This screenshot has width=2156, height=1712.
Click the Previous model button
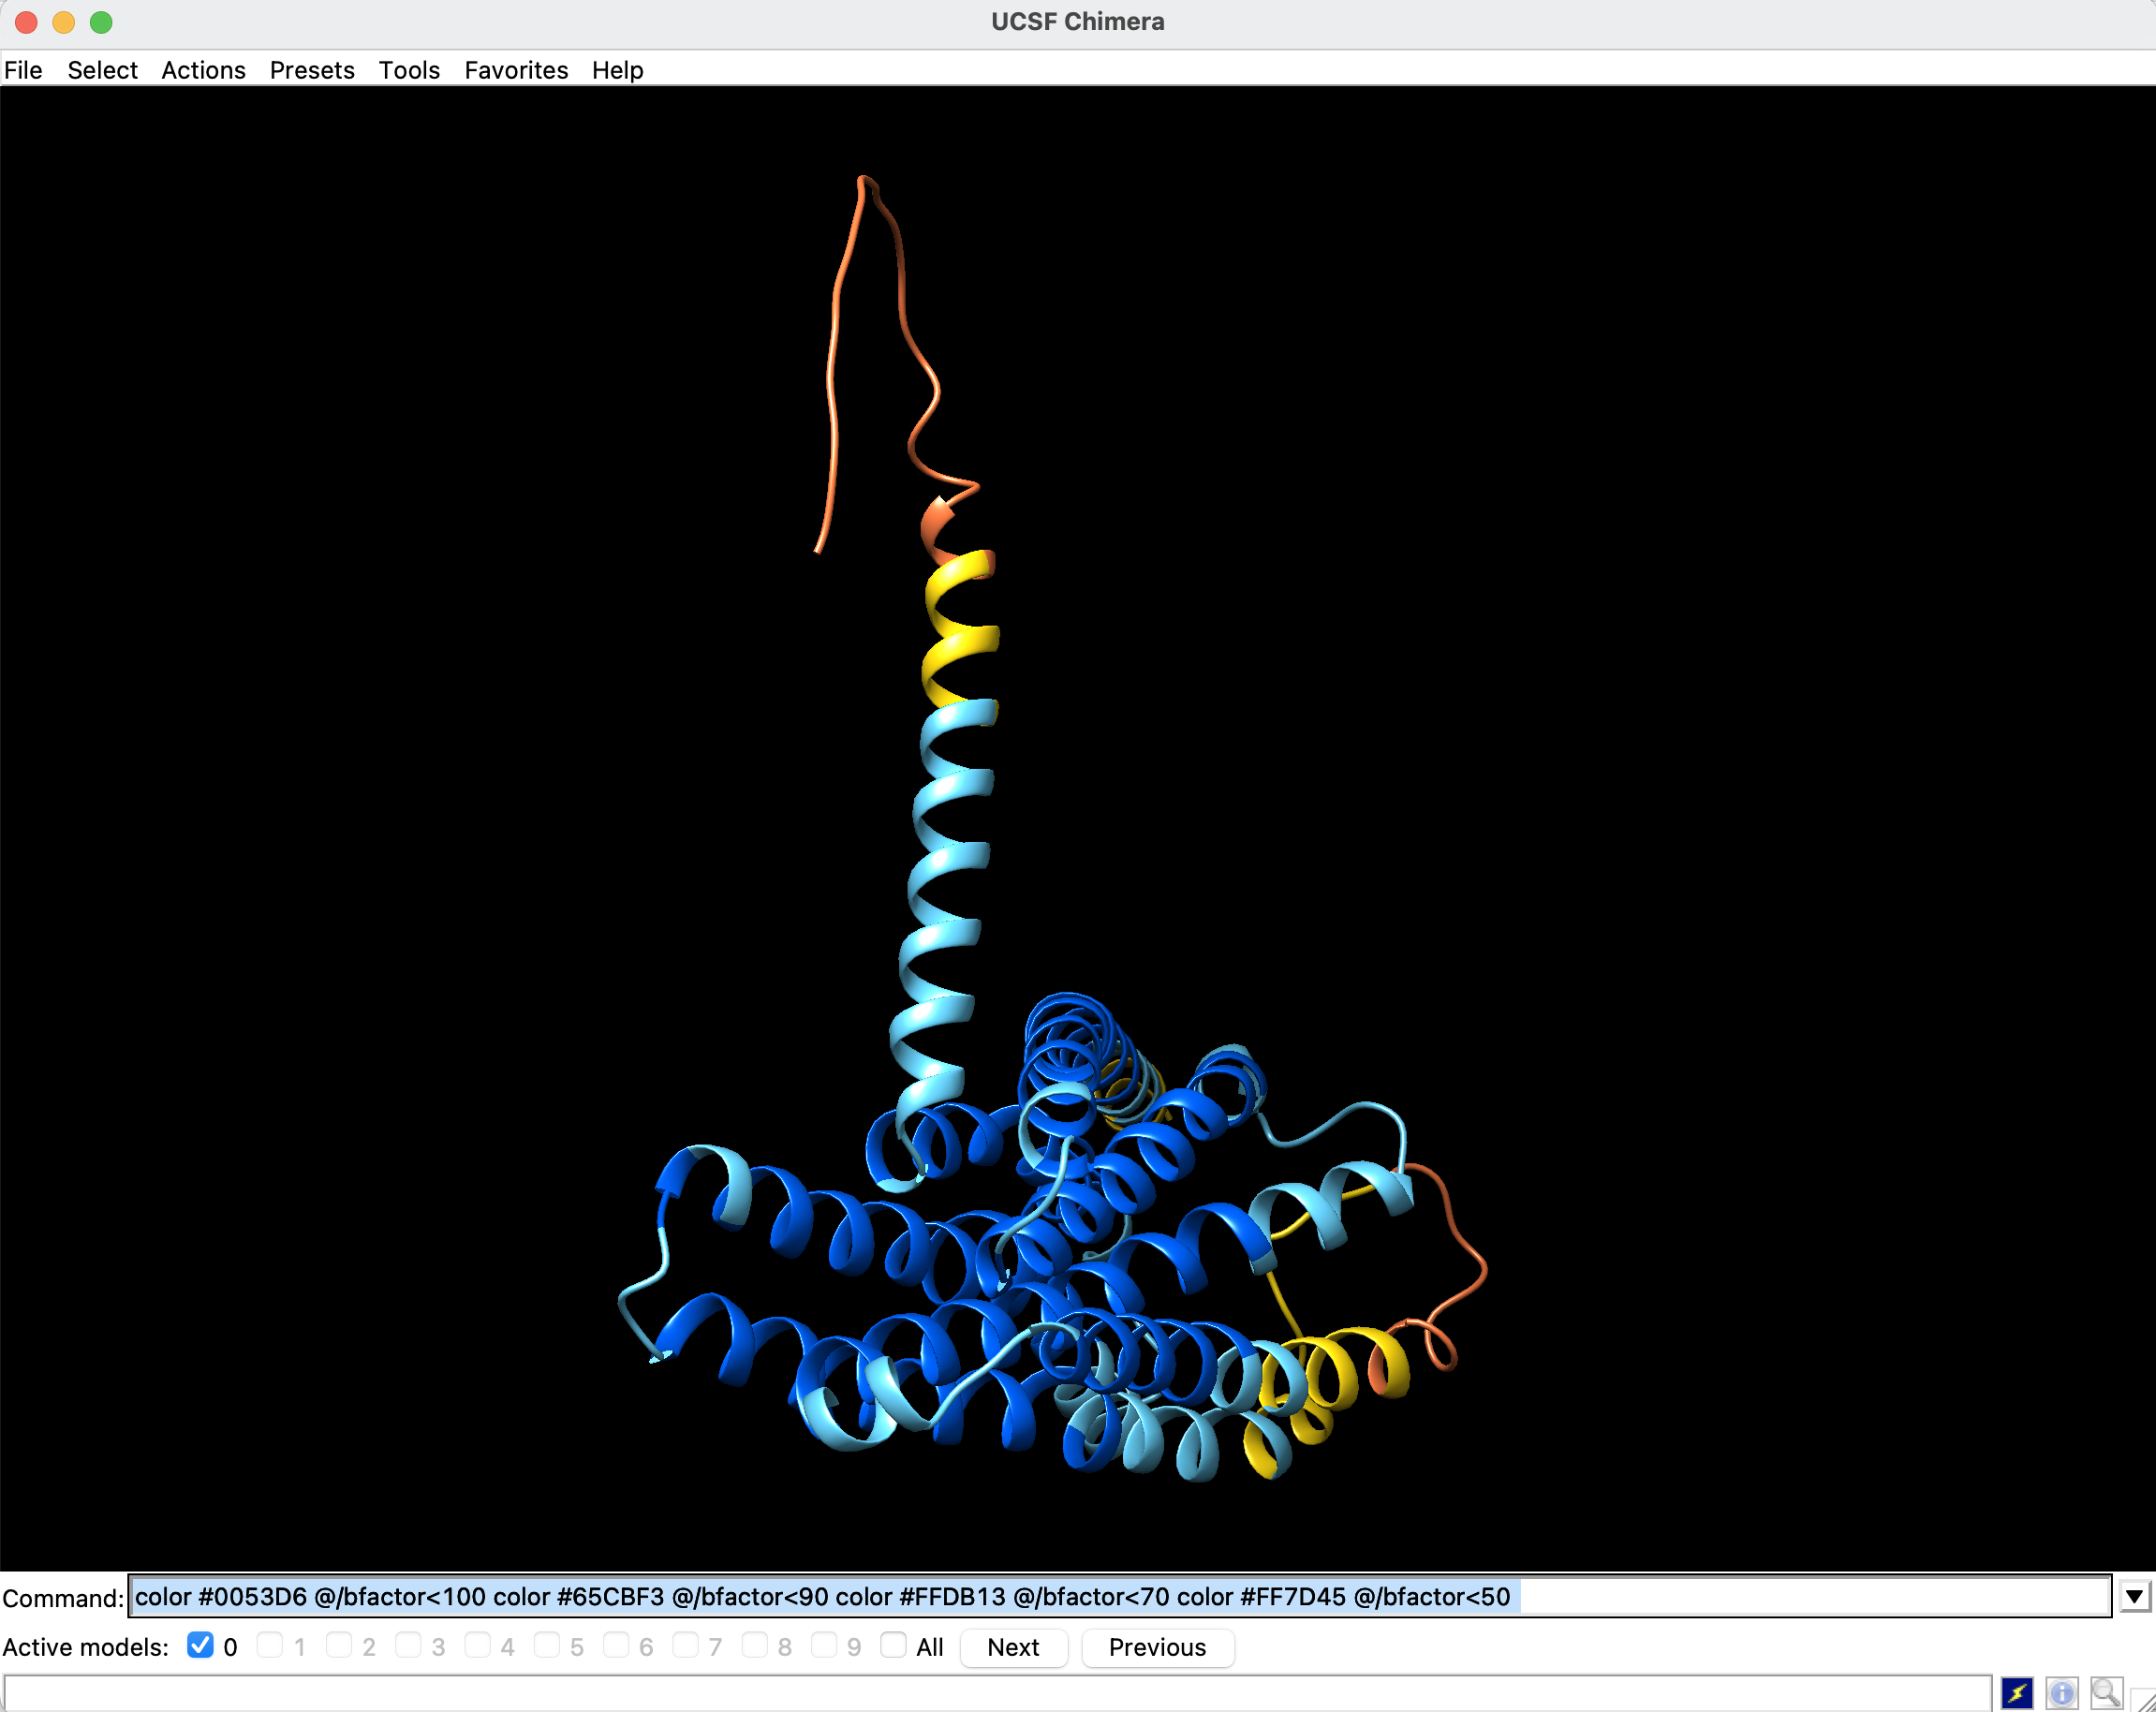coord(1157,1648)
